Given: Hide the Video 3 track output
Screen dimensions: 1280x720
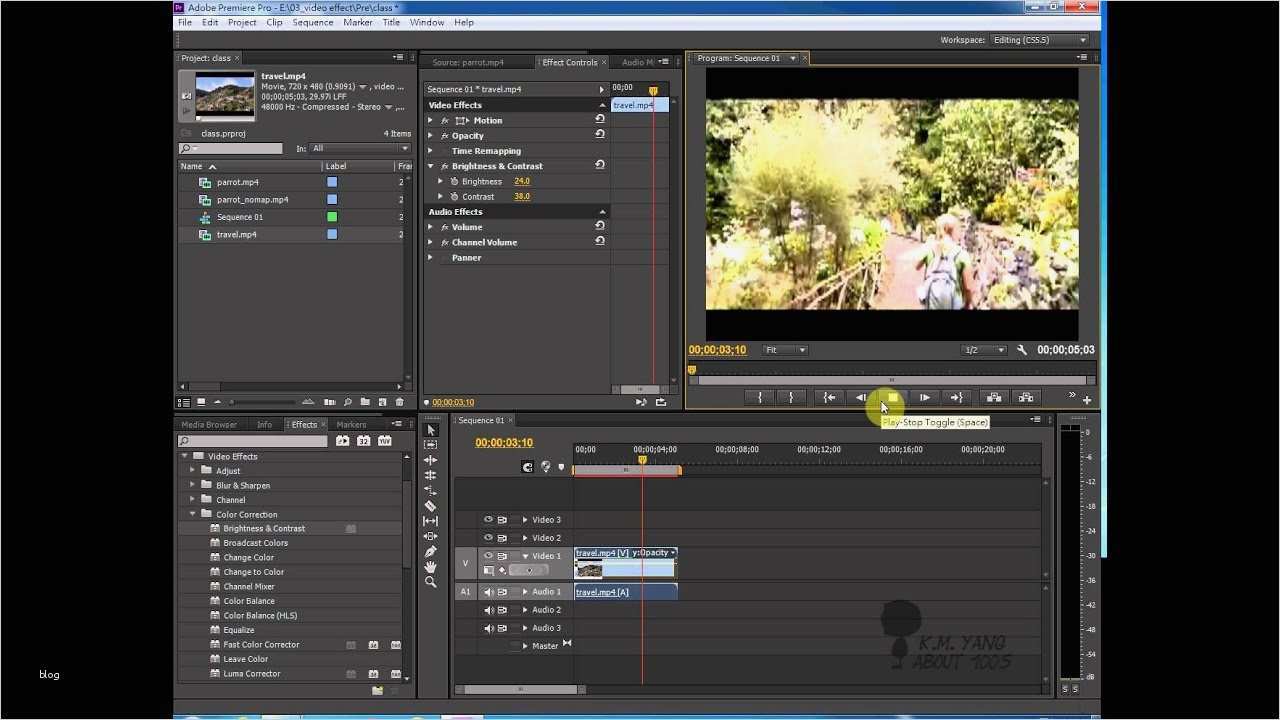Looking at the screenshot, I should point(489,520).
